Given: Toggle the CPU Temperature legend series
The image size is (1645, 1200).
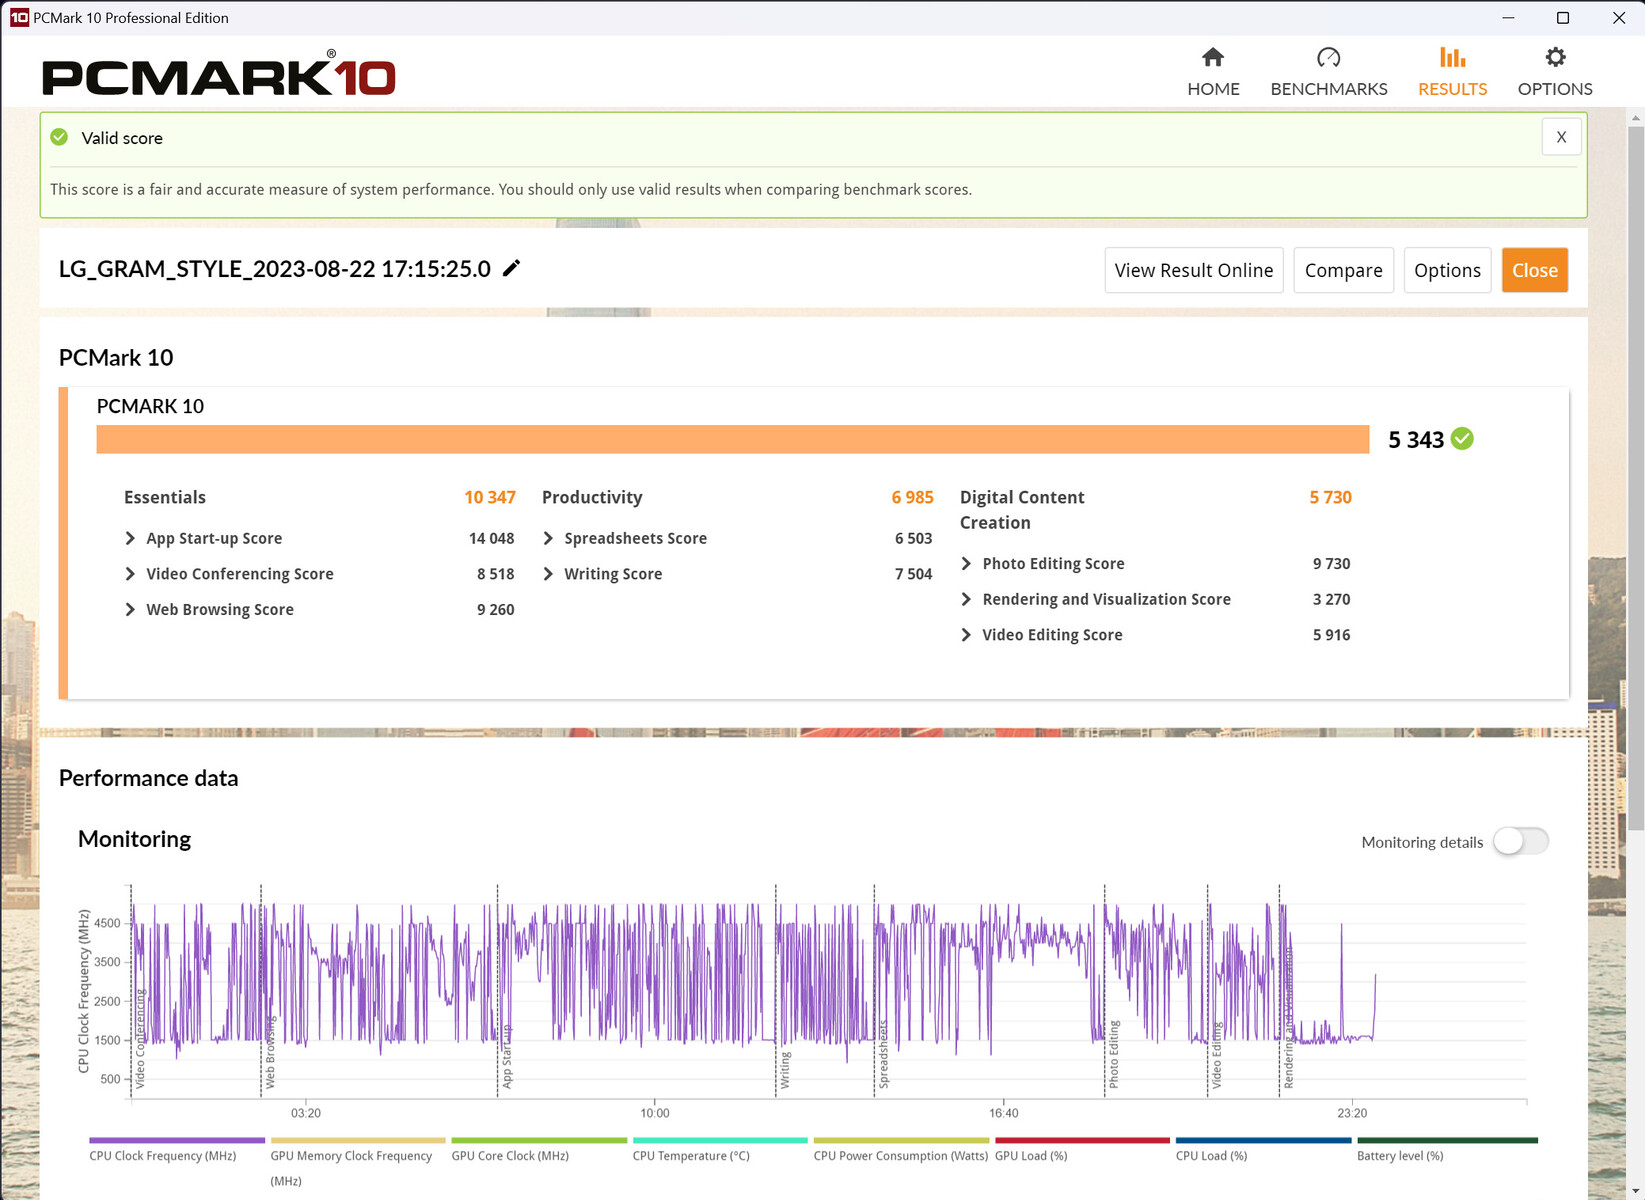Looking at the screenshot, I should [x=691, y=1155].
